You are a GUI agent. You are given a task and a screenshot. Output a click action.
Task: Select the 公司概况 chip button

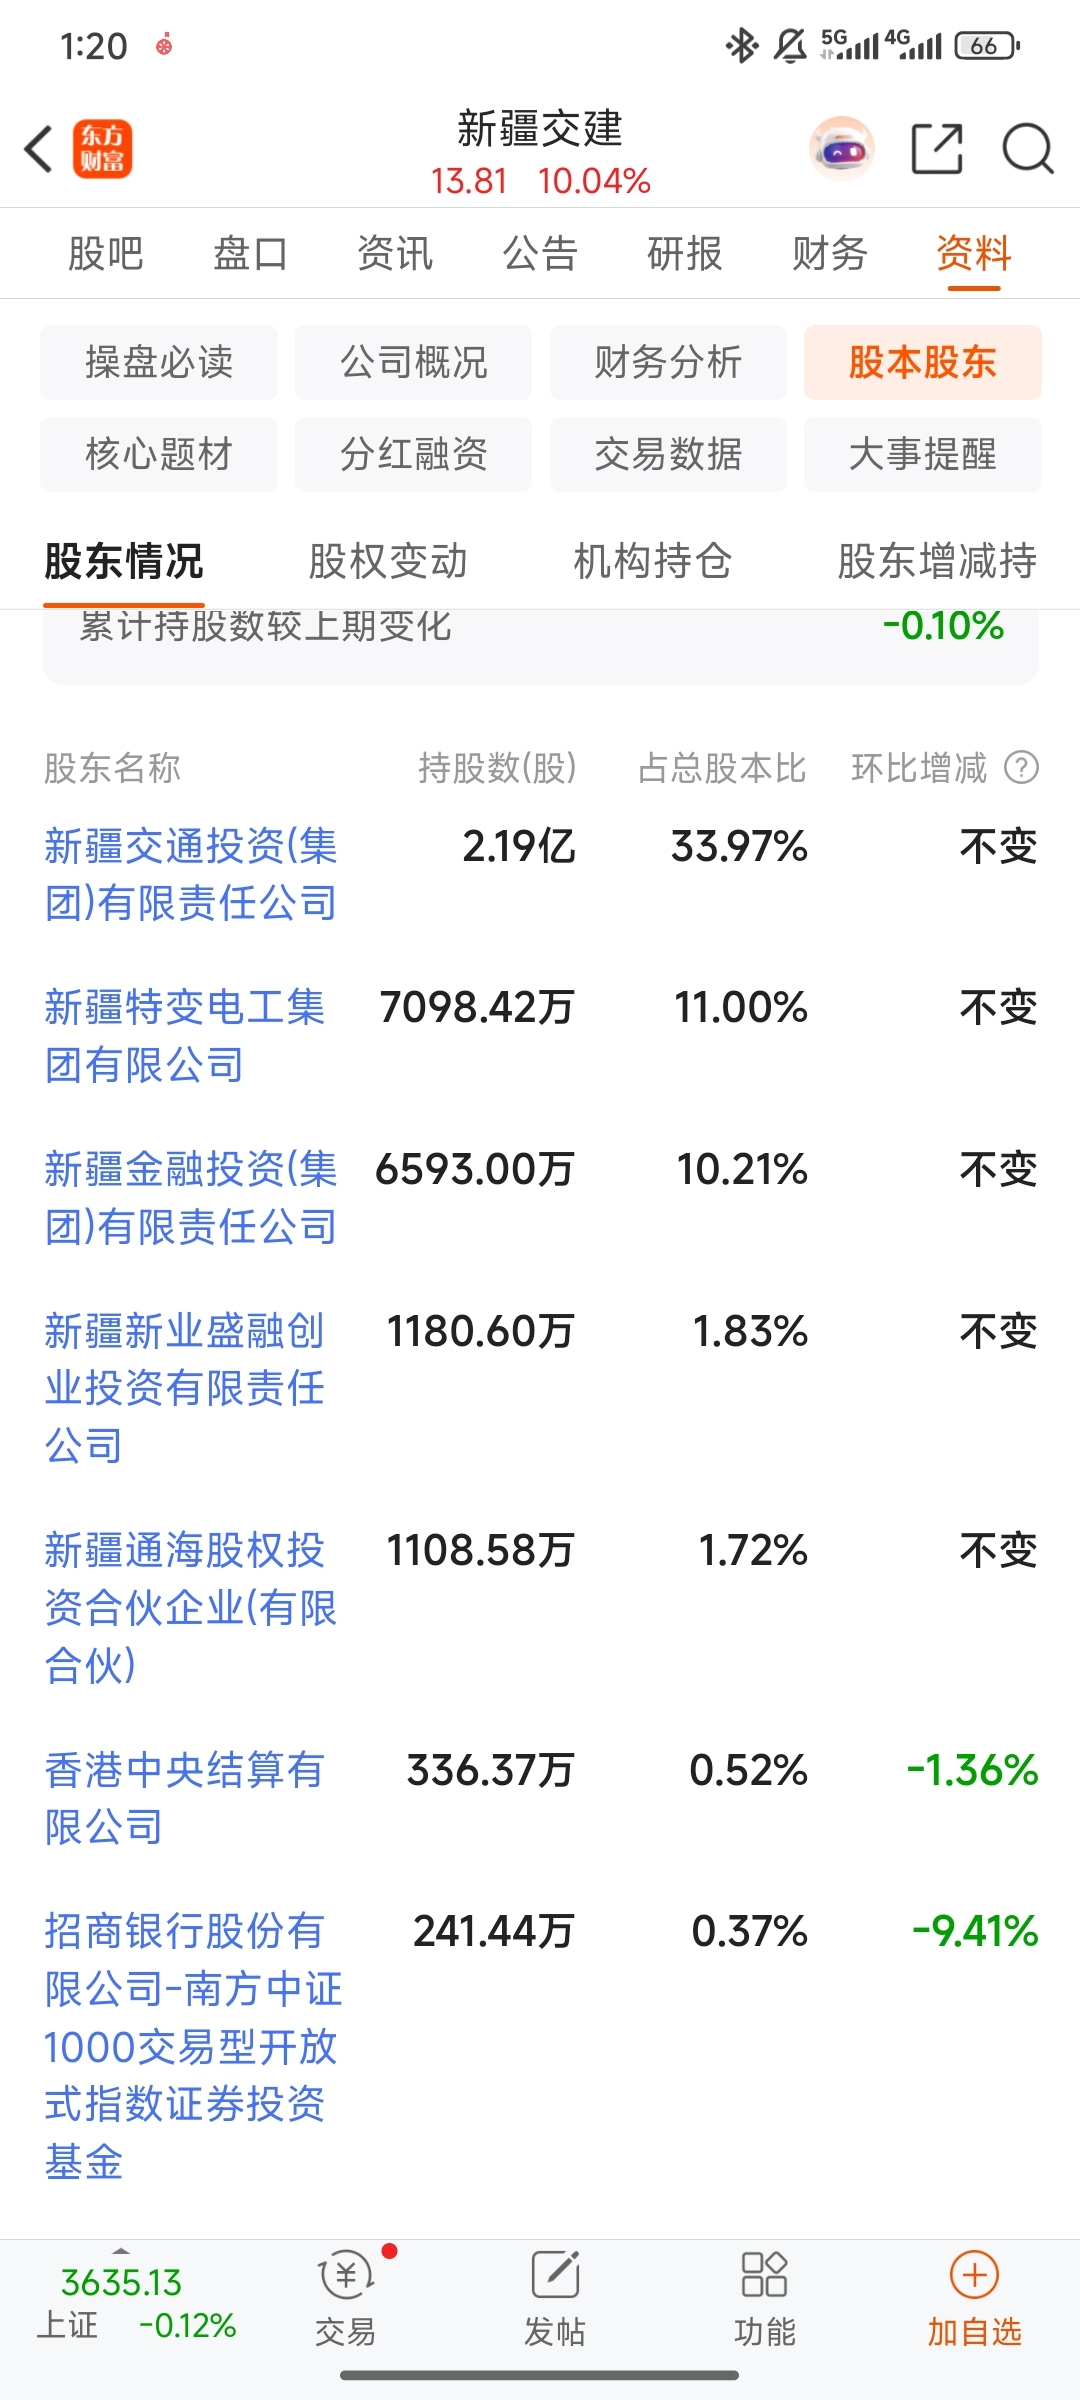[413, 362]
